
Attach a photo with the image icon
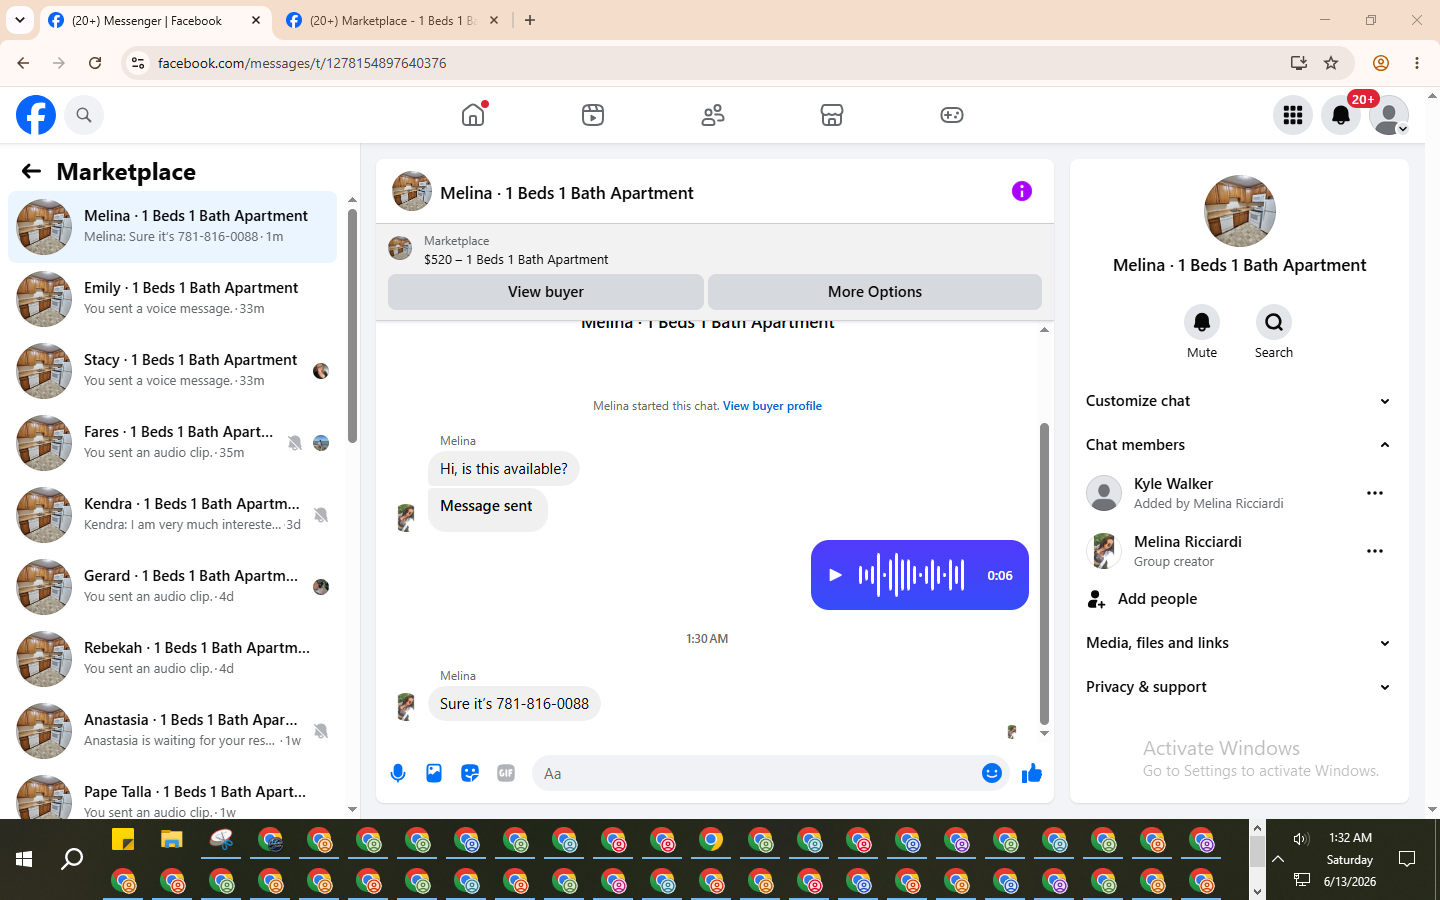(x=434, y=773)
